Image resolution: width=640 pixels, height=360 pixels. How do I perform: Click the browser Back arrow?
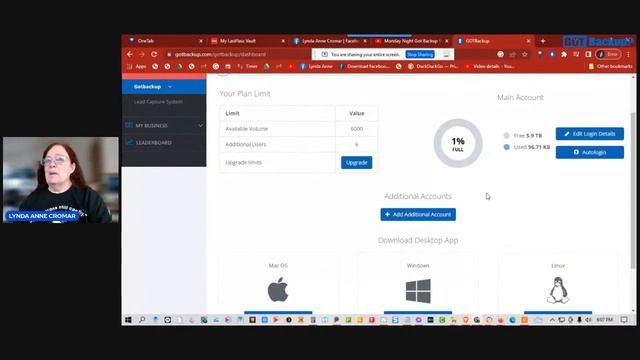coord(130,54)
